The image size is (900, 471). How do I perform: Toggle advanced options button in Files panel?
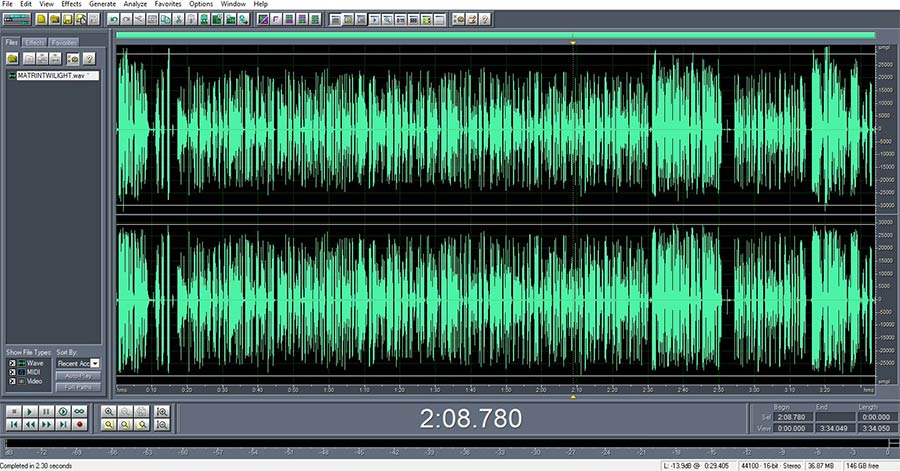coord(73,59)
